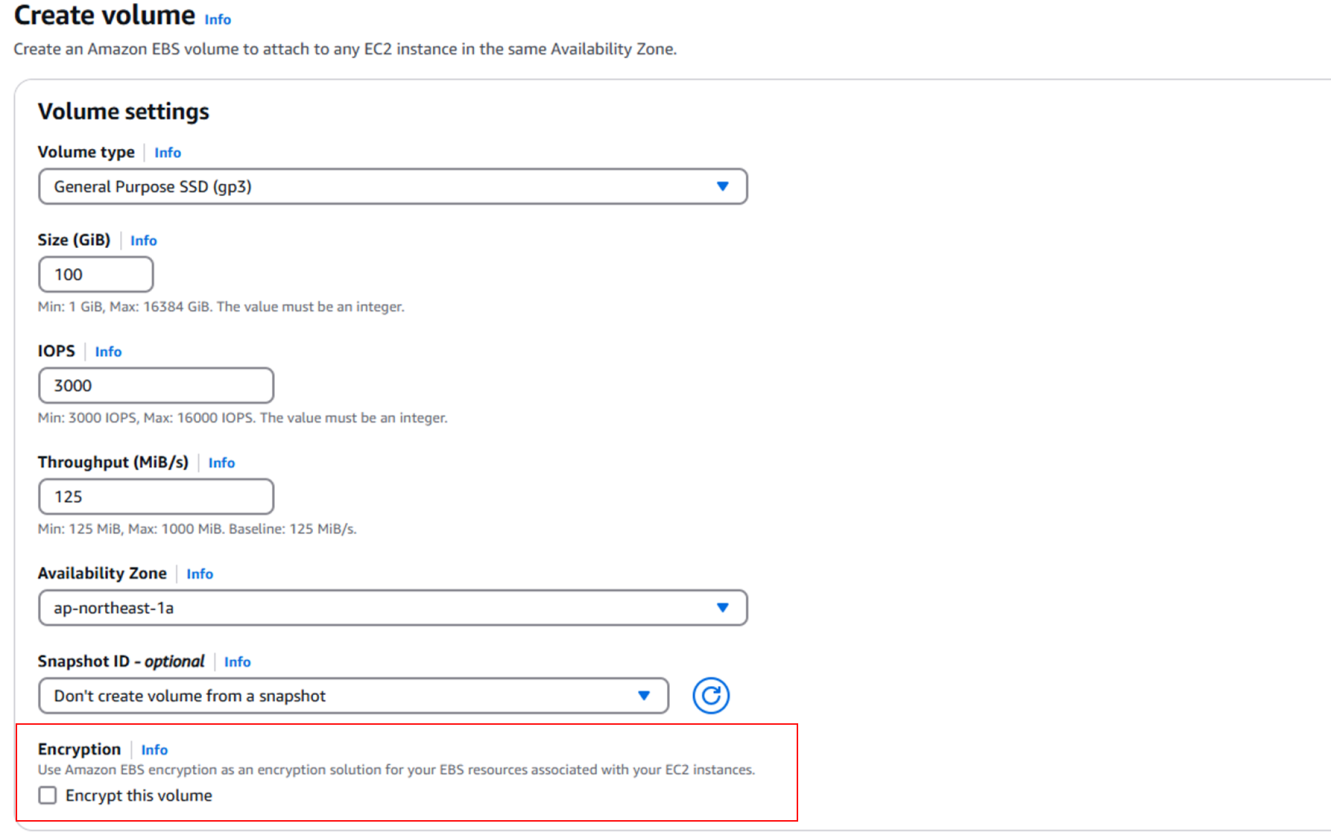Viewport: 1331px width, 838px height.
Task: Open the Availability Zone Info link
Action: pos(199,574)
